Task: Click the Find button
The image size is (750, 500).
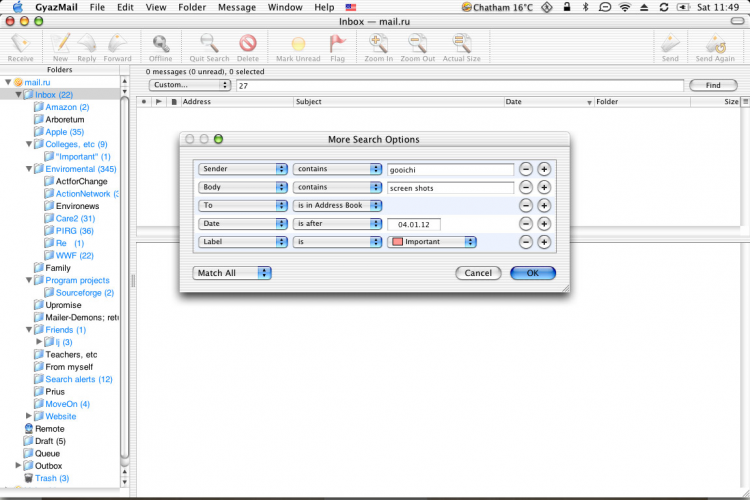Action: [x=713, y=85]
